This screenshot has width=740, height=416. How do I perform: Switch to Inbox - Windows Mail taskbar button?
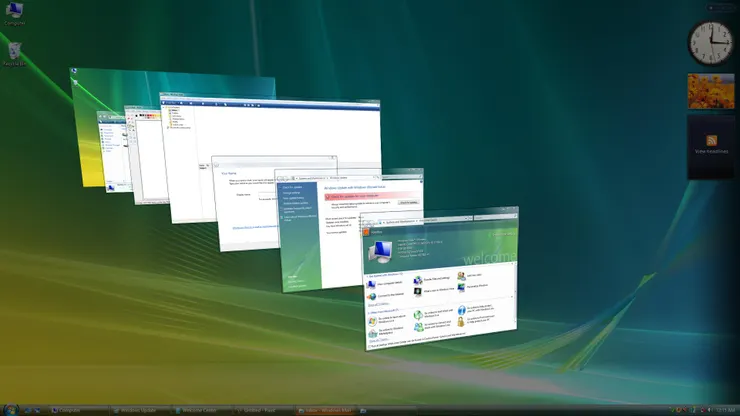326,410
